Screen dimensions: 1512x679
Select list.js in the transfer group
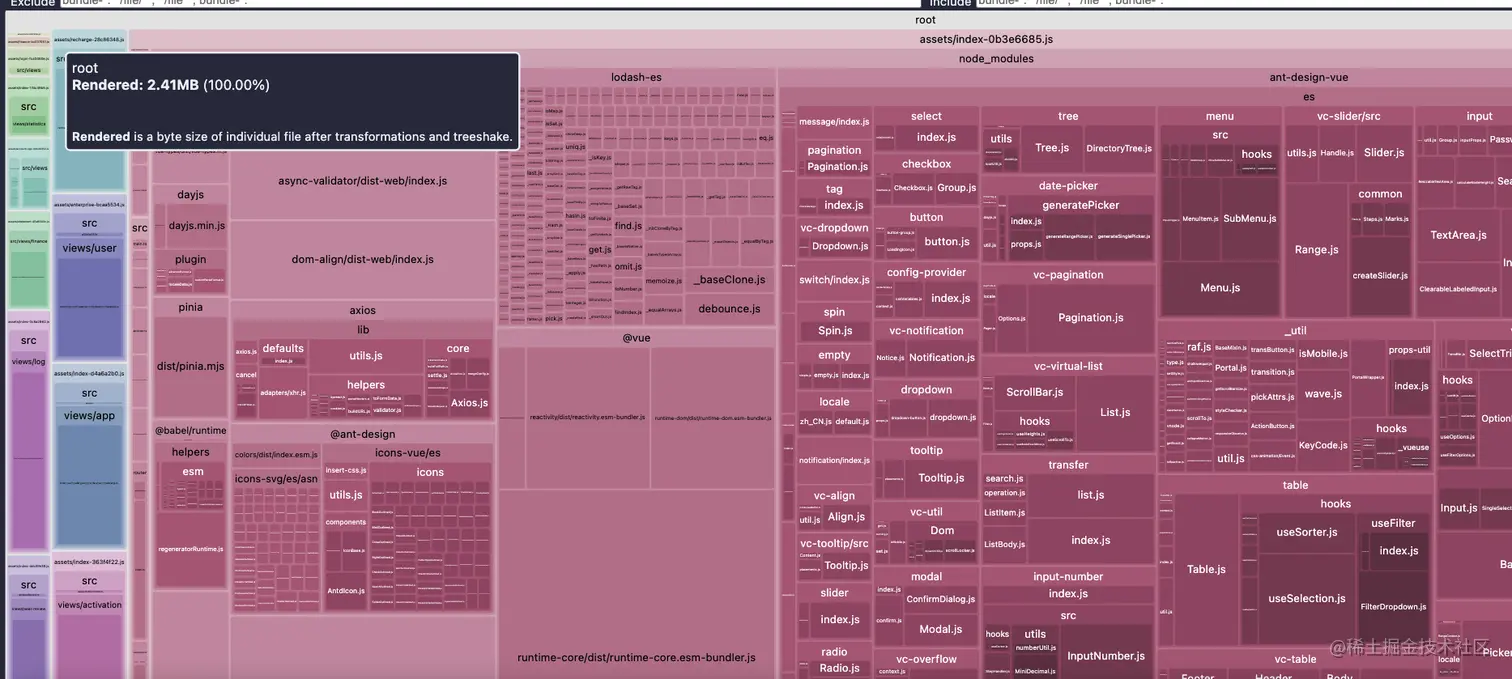tap(1091, 495)
